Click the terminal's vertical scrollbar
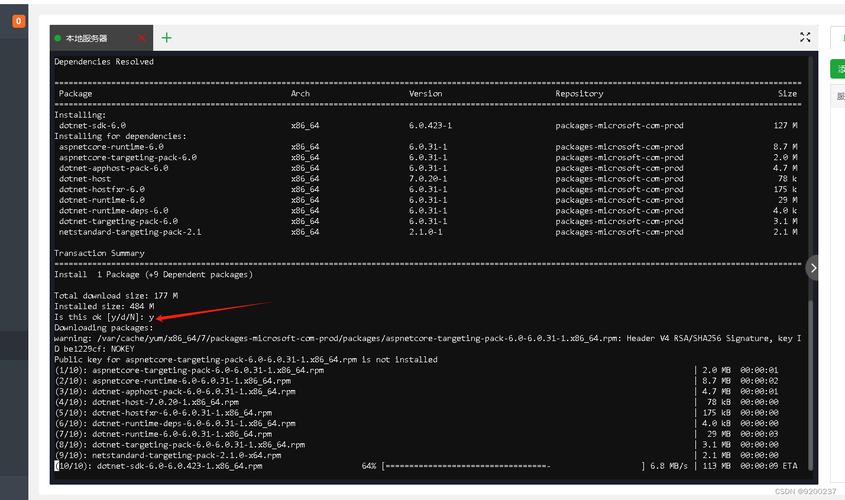 tap(810, 380)
